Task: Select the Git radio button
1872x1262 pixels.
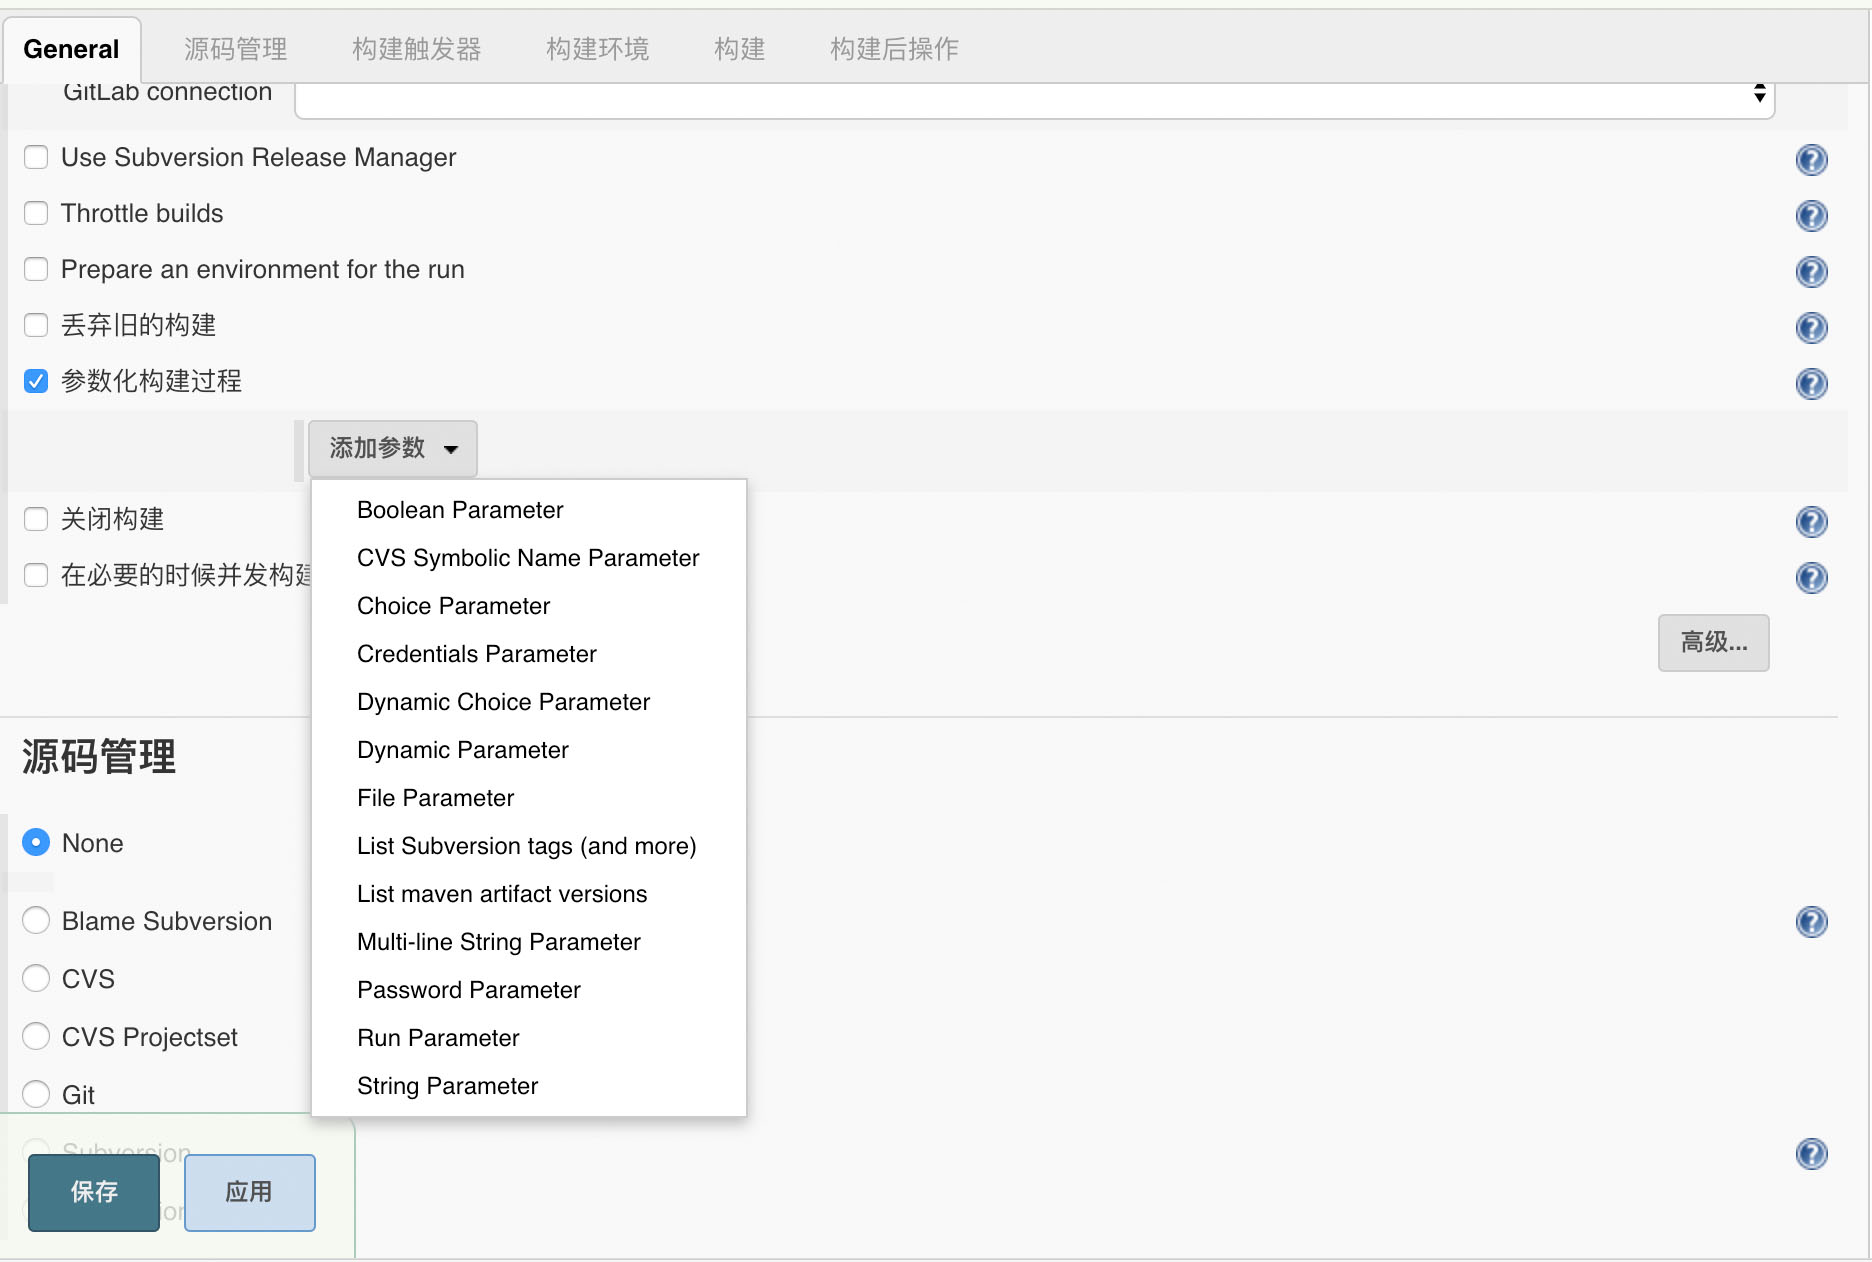Action: (x=36, y=1094)
